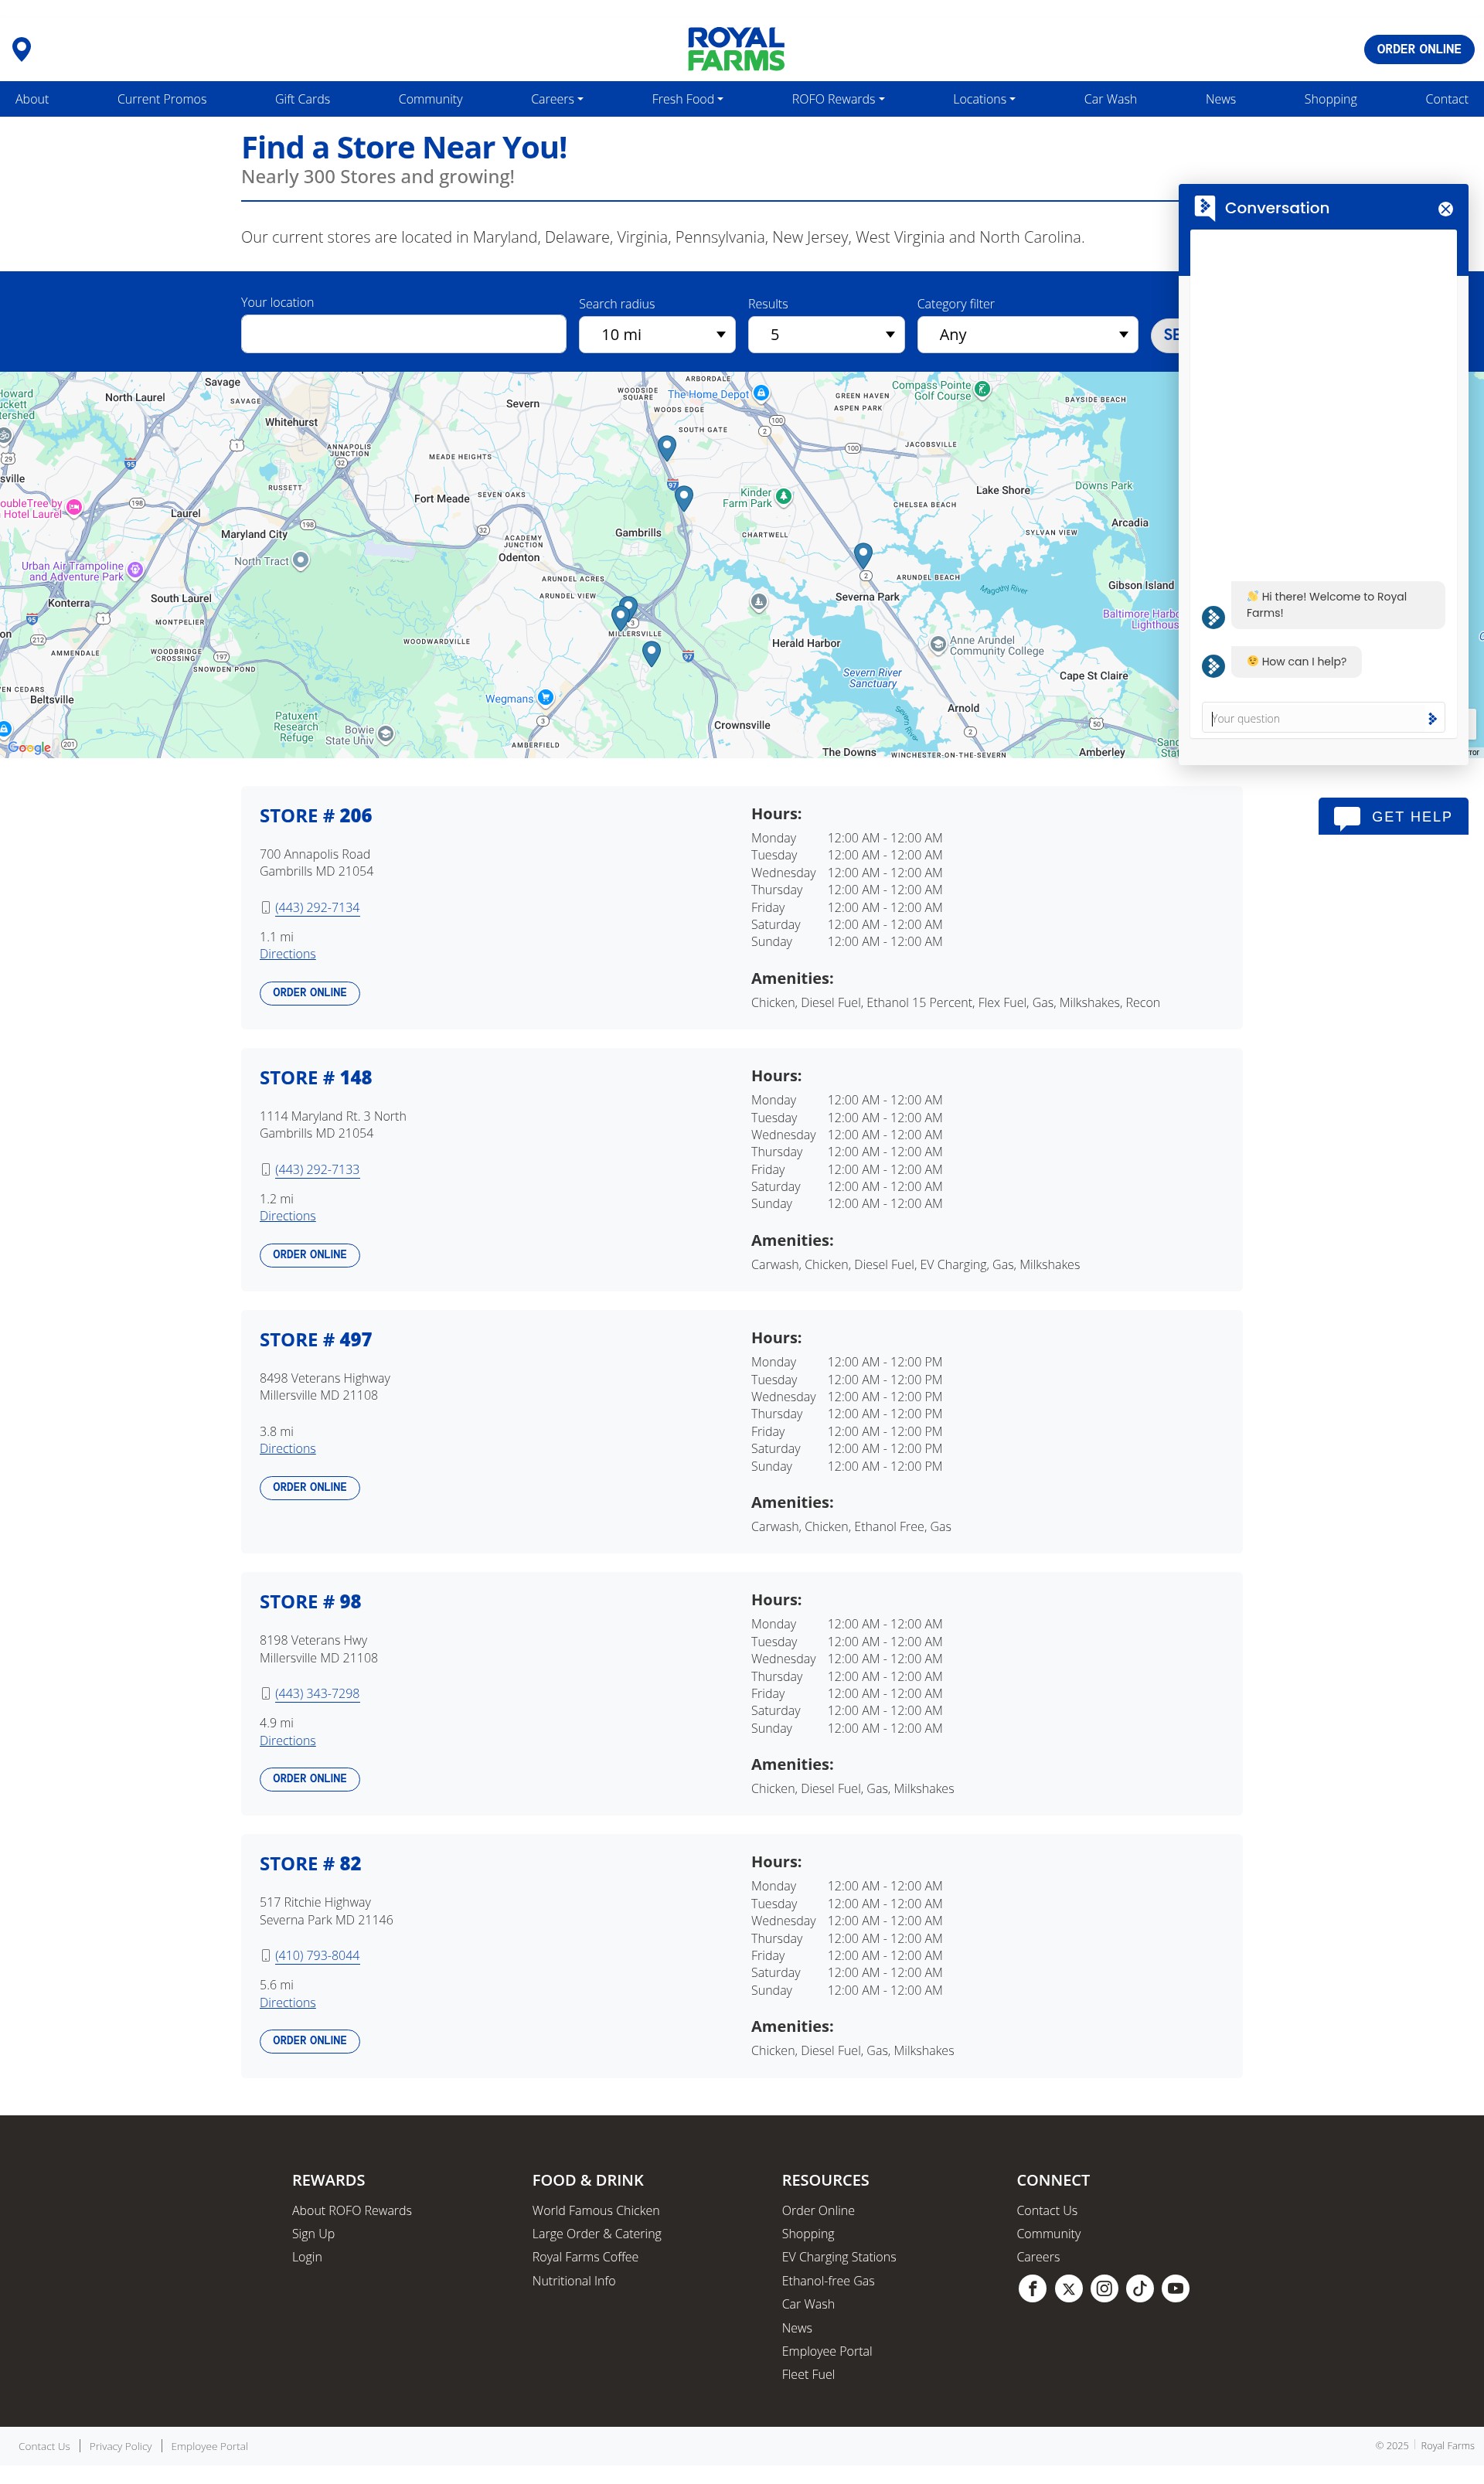Image resolution: width=1484 pixels, height=2484 pixels.
Task: Click the Bowie State Univ map marker
Action: pyautogui.click(x=386, y=735)
